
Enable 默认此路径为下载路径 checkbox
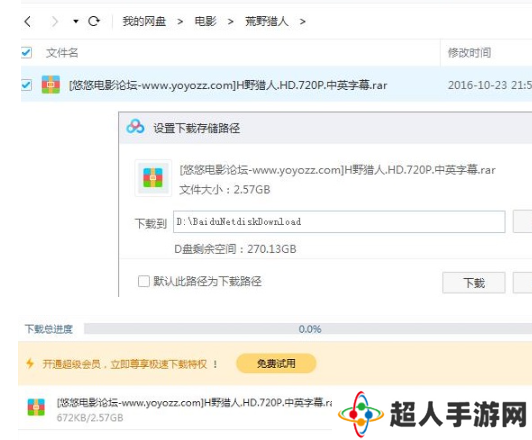(x=144, y=281)
